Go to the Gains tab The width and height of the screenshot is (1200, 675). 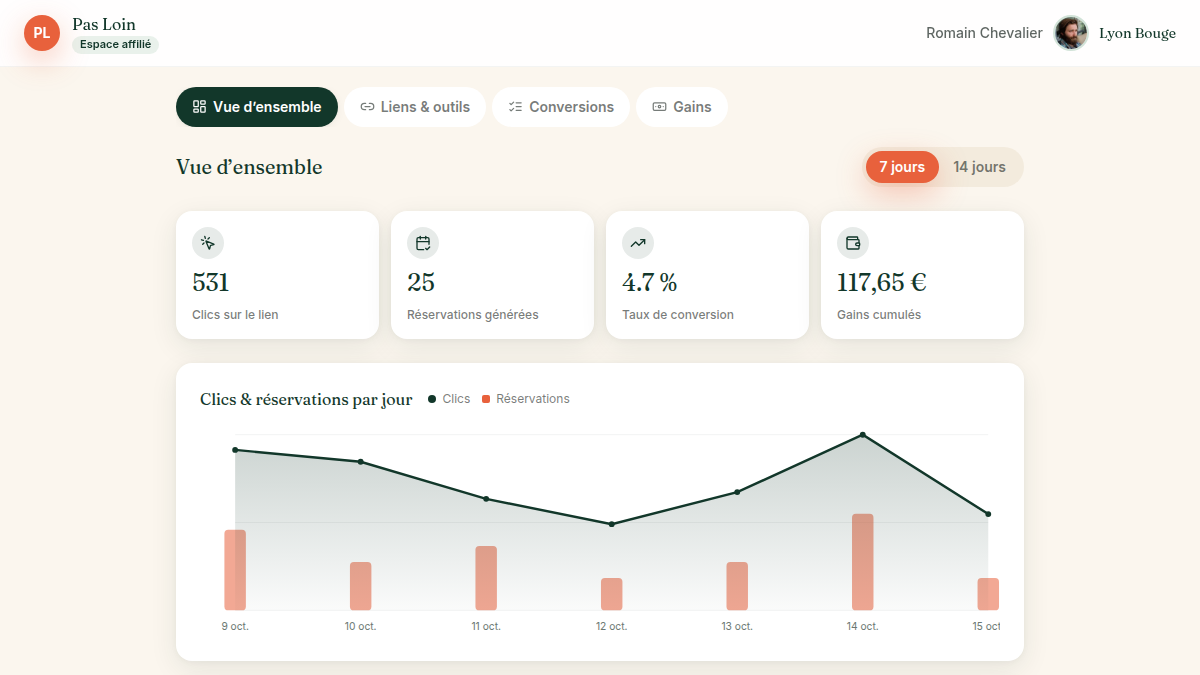[682, 107]
